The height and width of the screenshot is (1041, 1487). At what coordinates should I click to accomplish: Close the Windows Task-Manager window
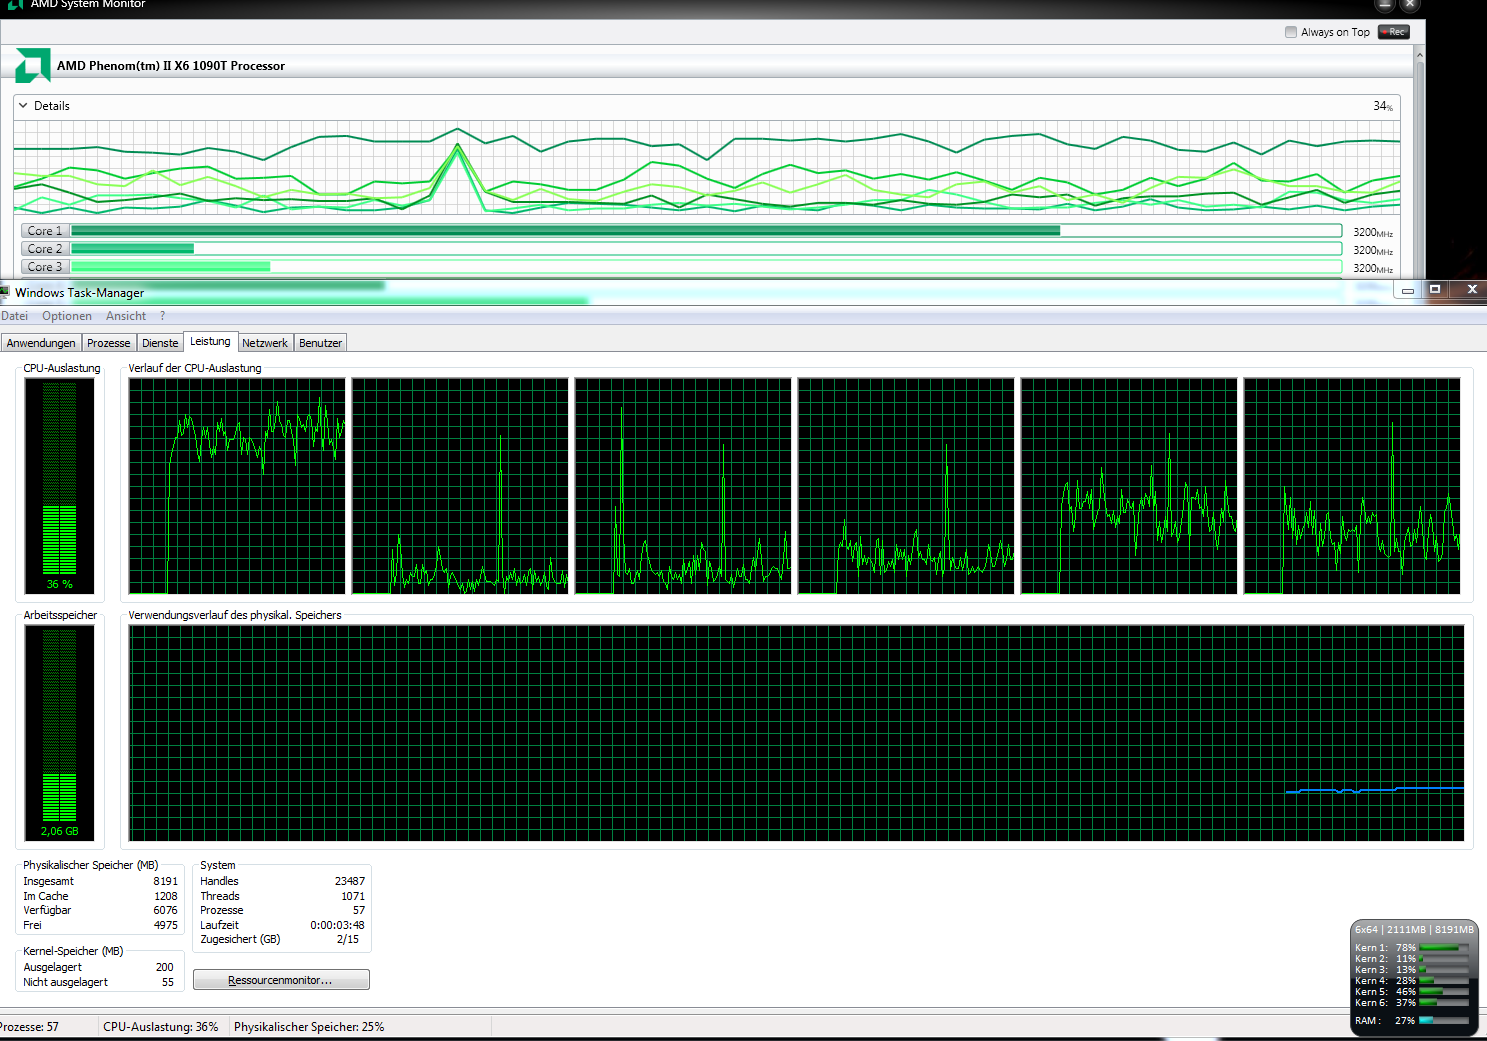pos(1471,289)
